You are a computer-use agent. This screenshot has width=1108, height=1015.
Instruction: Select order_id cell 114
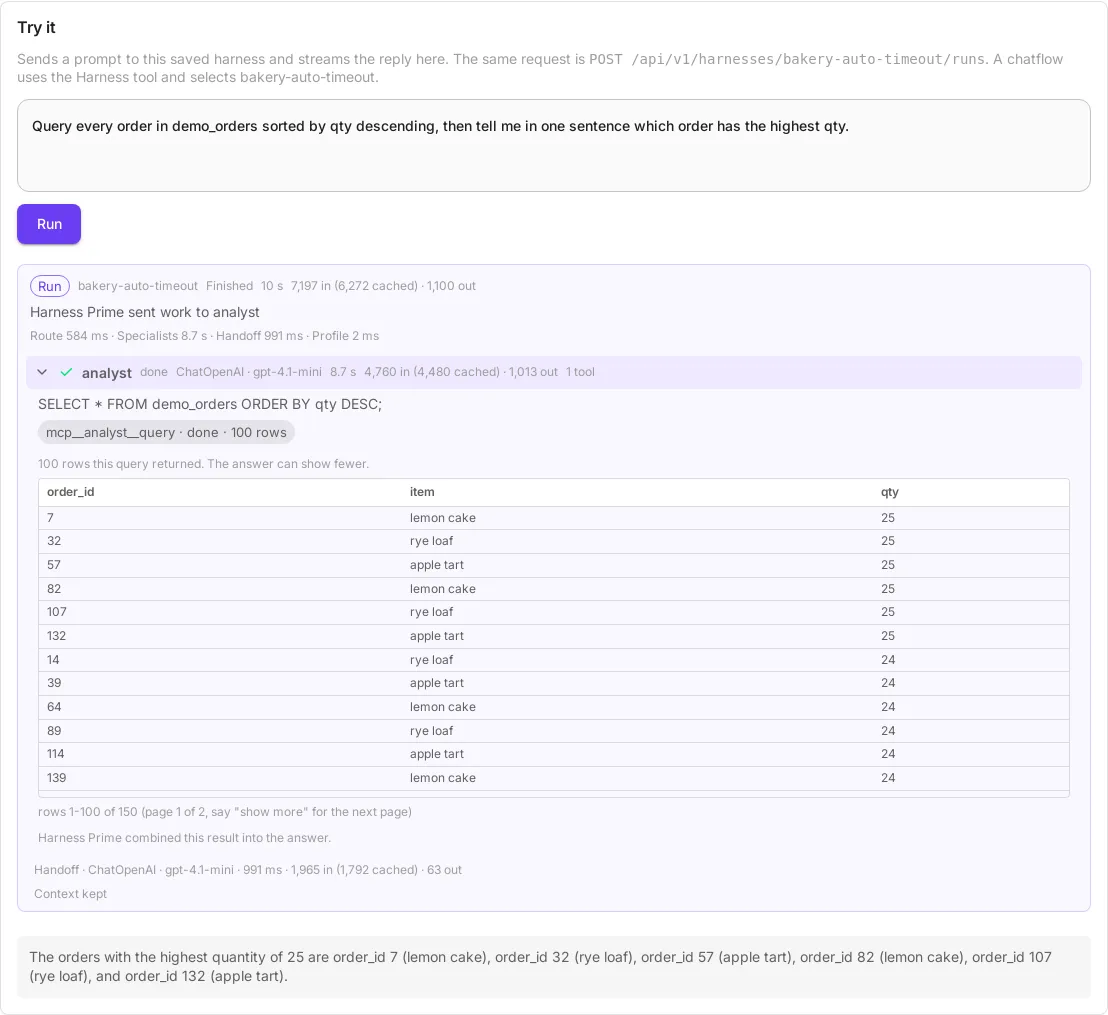click(x=55, y=754)
